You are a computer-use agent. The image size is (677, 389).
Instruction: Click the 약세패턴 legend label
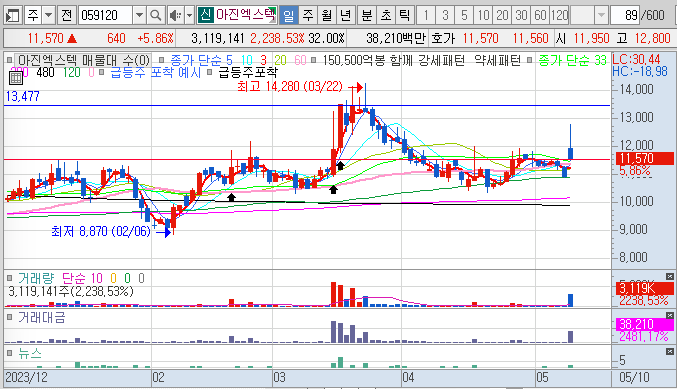pos(497,60)
